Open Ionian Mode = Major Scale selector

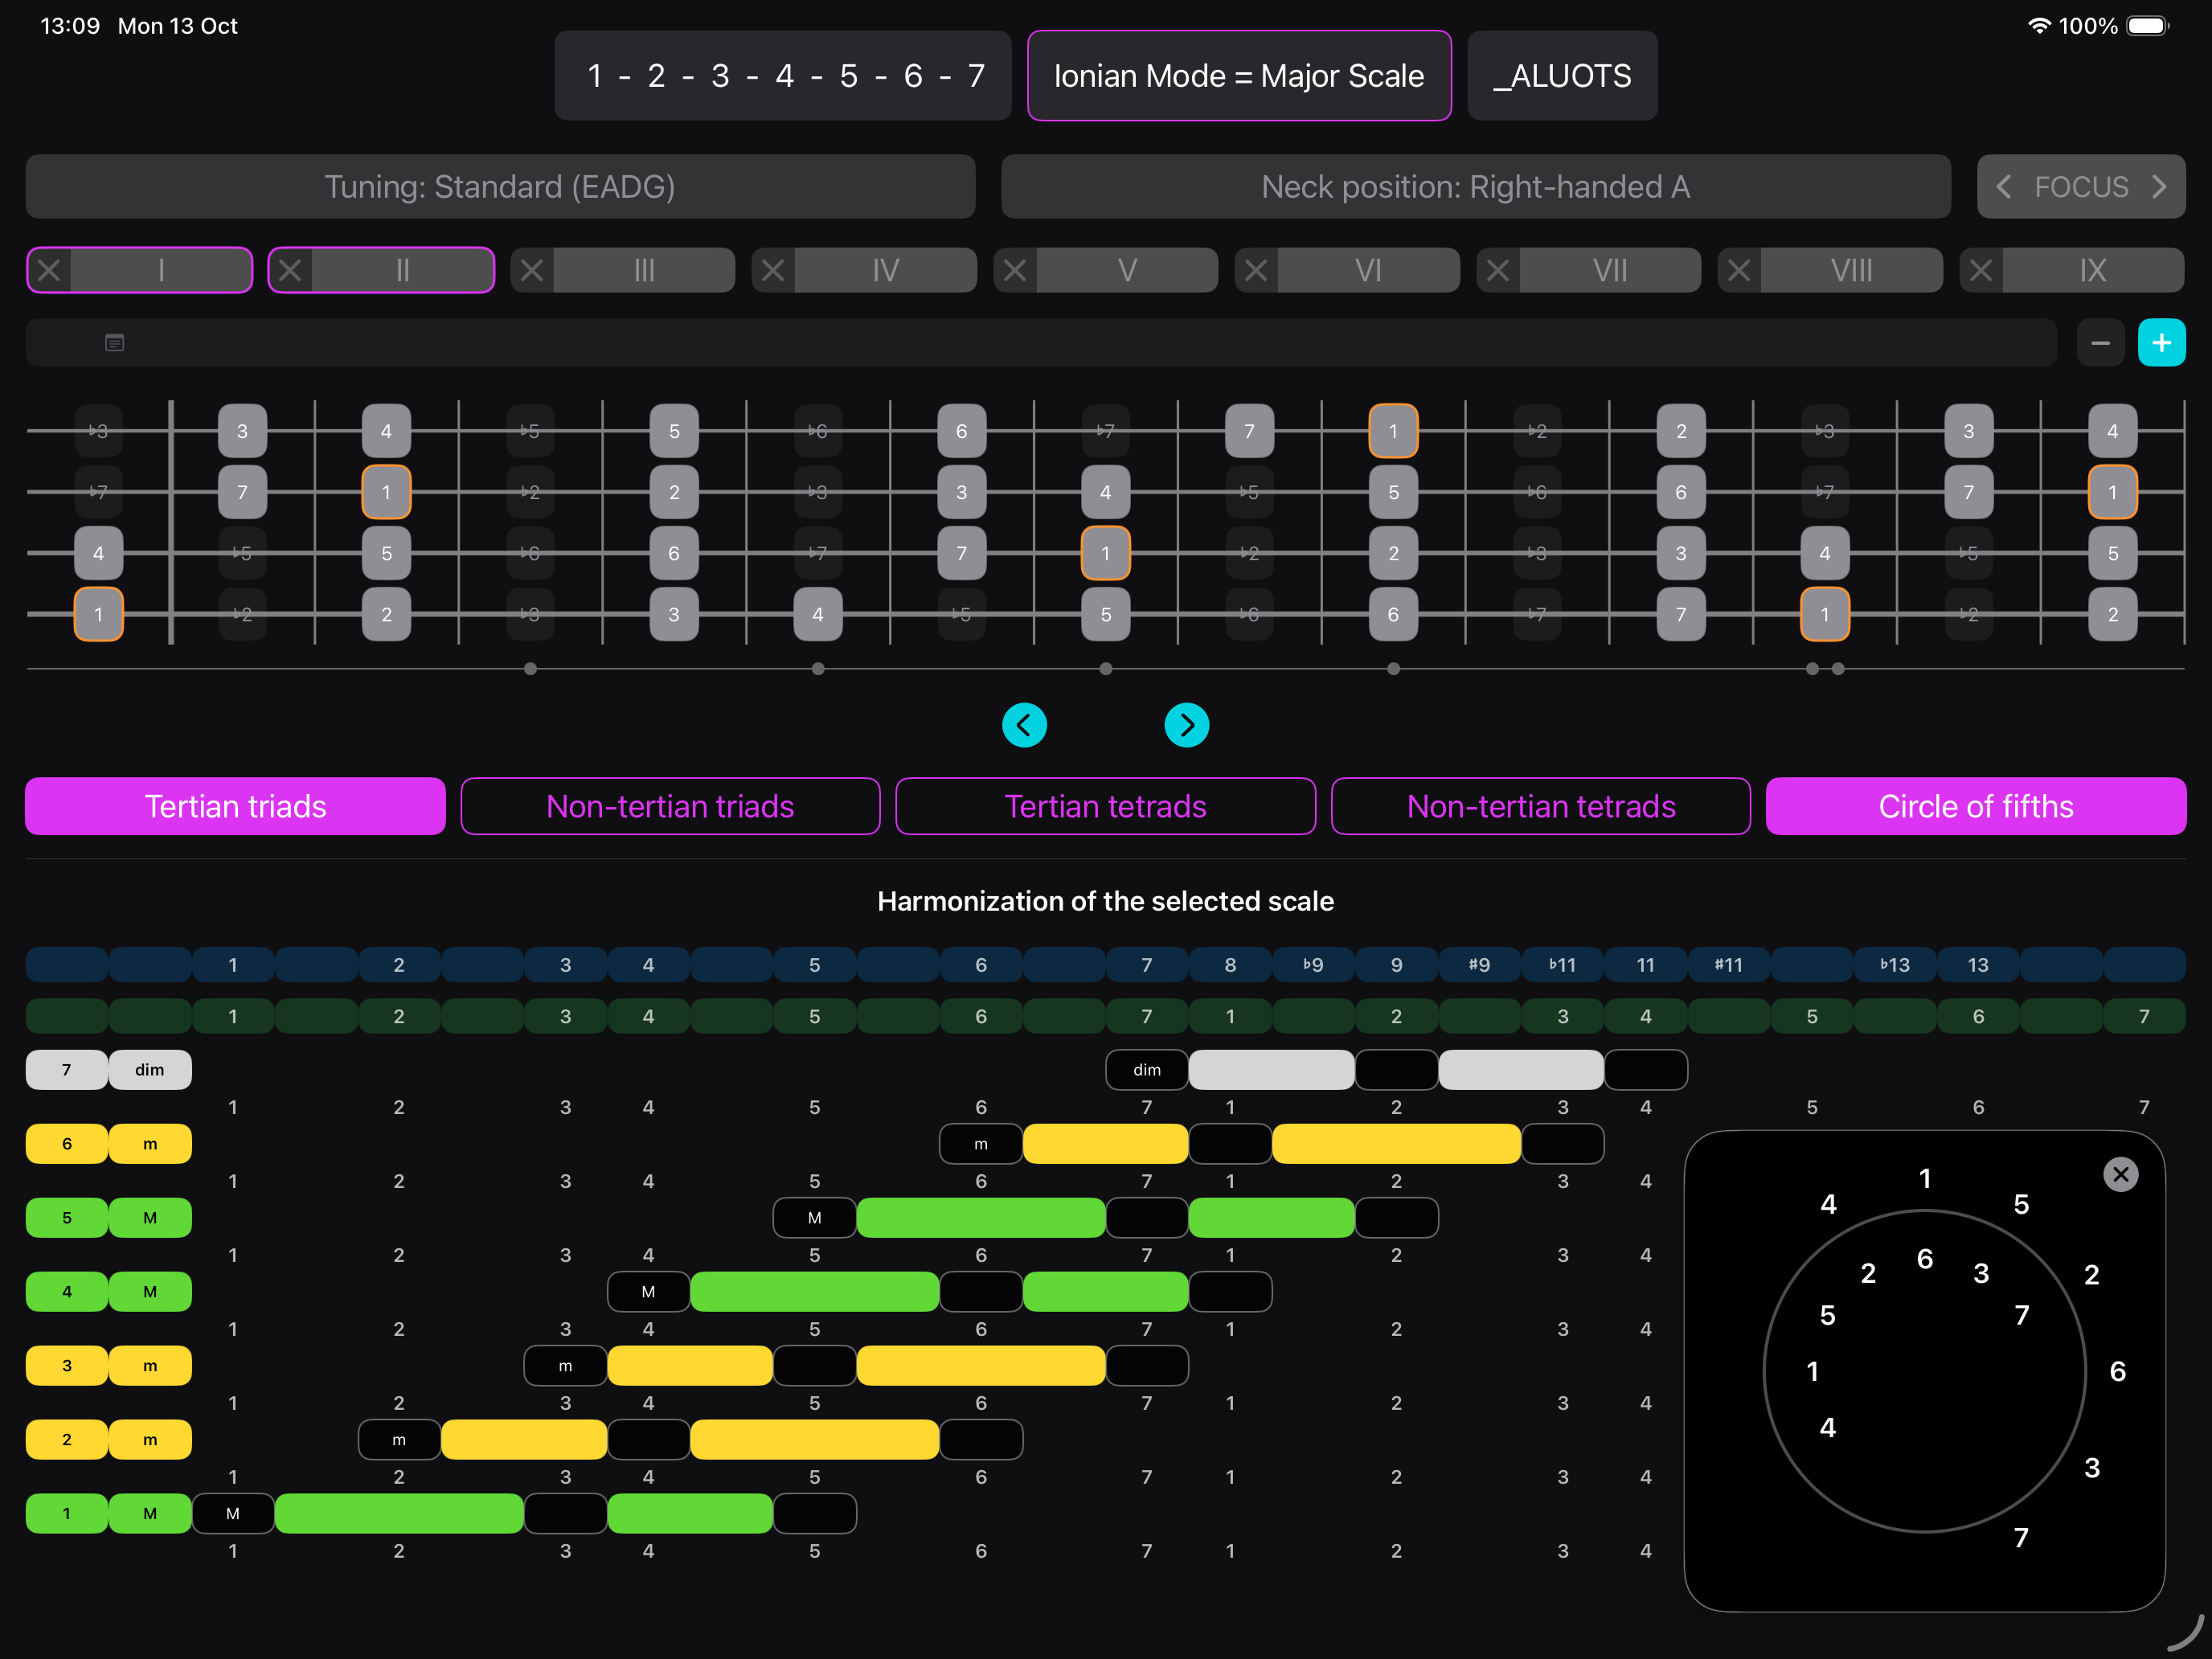pos(1239,76)
